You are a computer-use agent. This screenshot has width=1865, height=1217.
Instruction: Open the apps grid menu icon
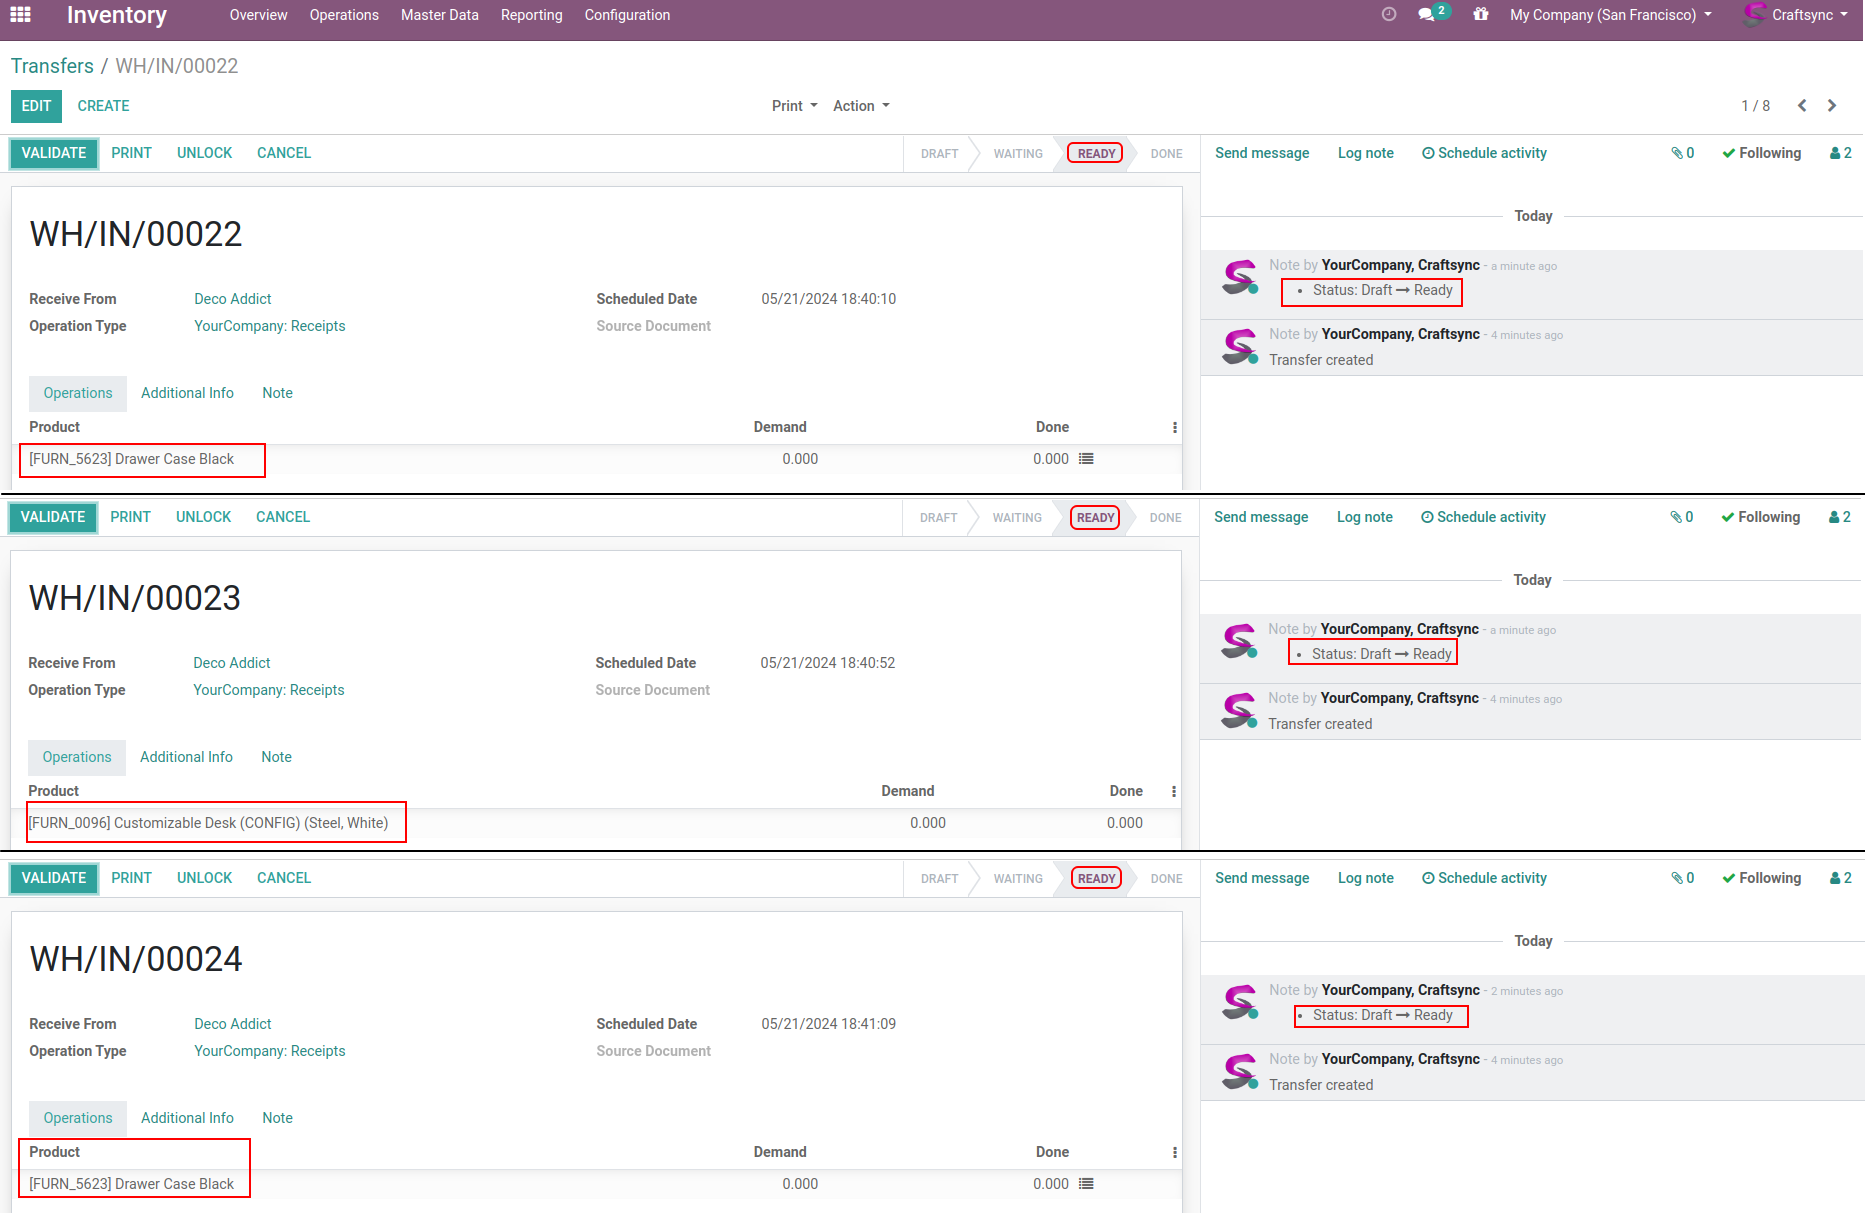20,15
